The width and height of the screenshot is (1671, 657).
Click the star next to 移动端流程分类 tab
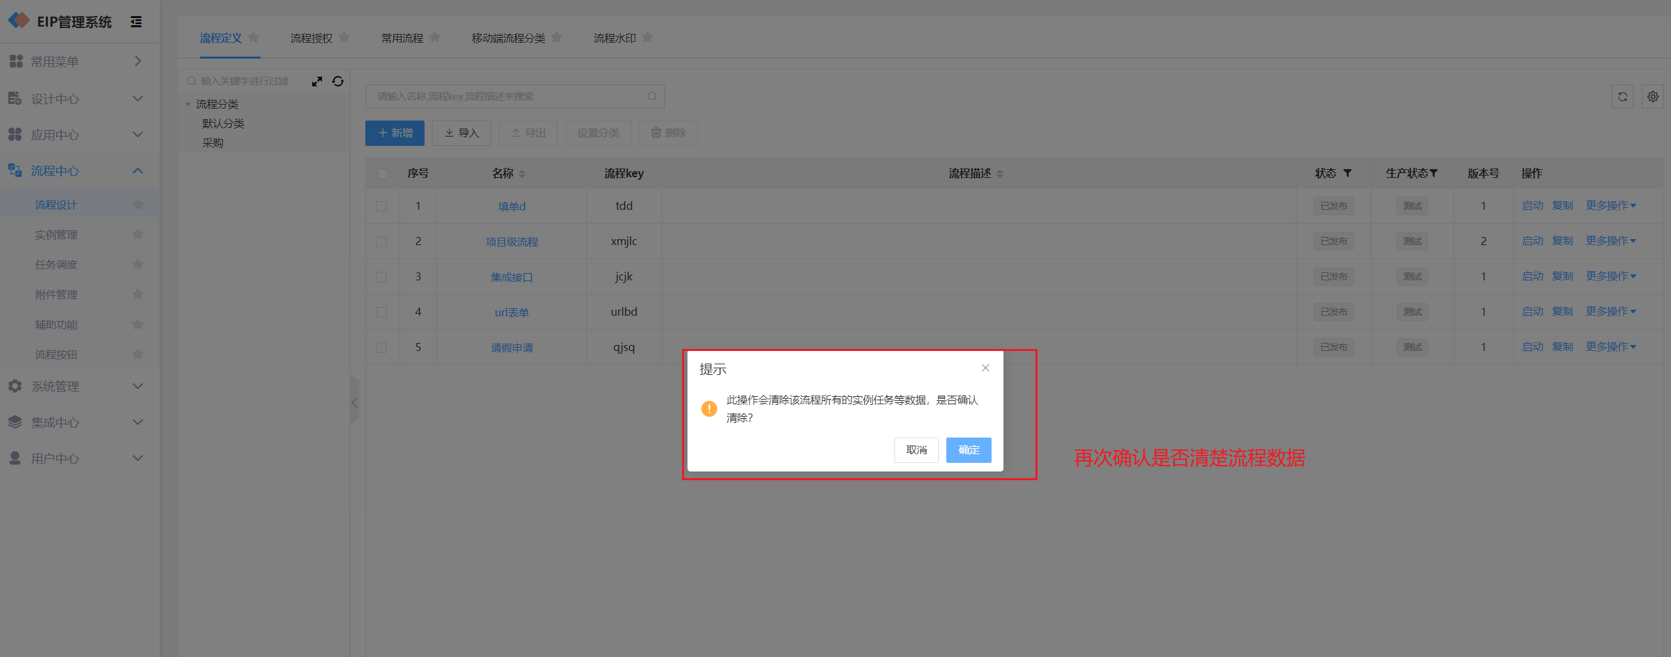(x=557, y=37)
